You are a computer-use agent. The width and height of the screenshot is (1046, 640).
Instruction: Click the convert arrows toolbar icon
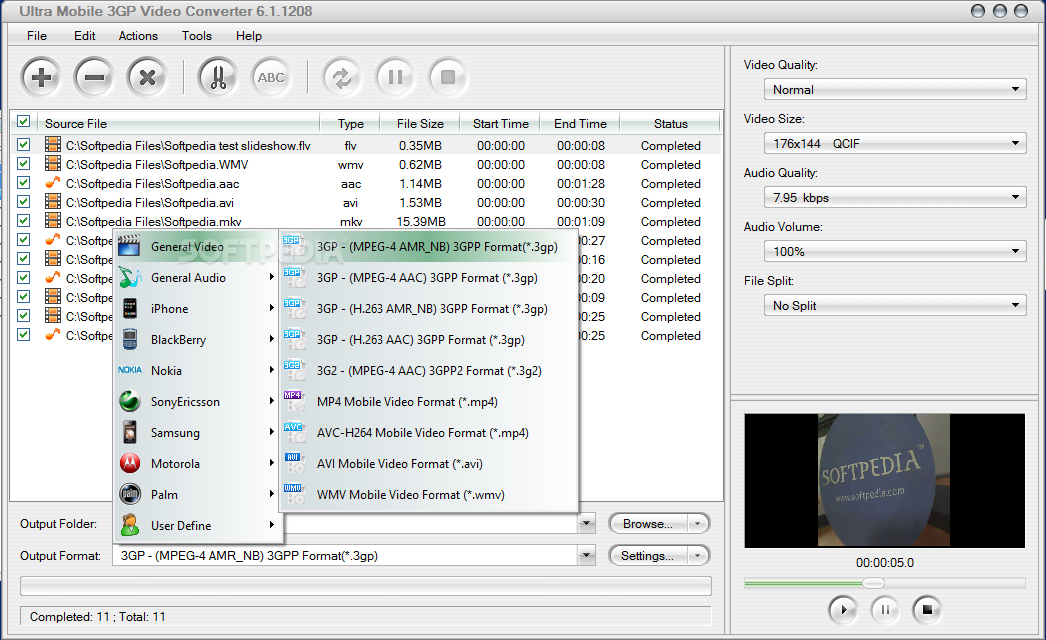coord(342,77)
